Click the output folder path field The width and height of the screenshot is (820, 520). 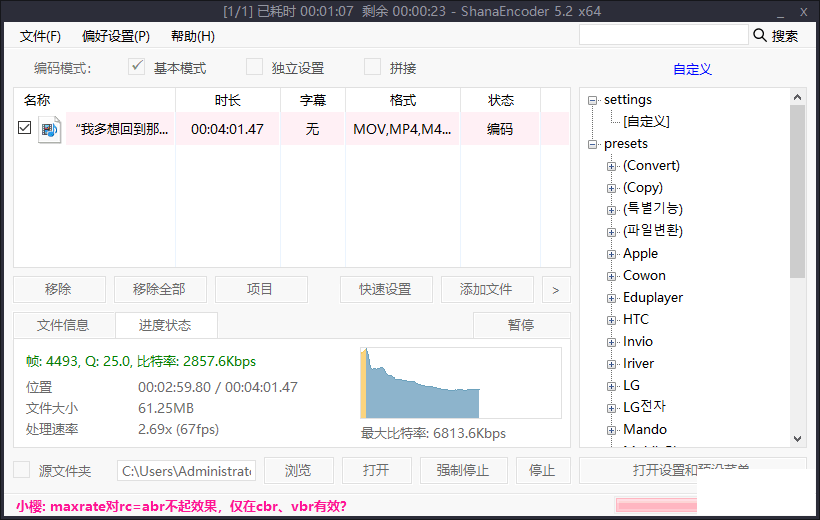click(186, 471)
